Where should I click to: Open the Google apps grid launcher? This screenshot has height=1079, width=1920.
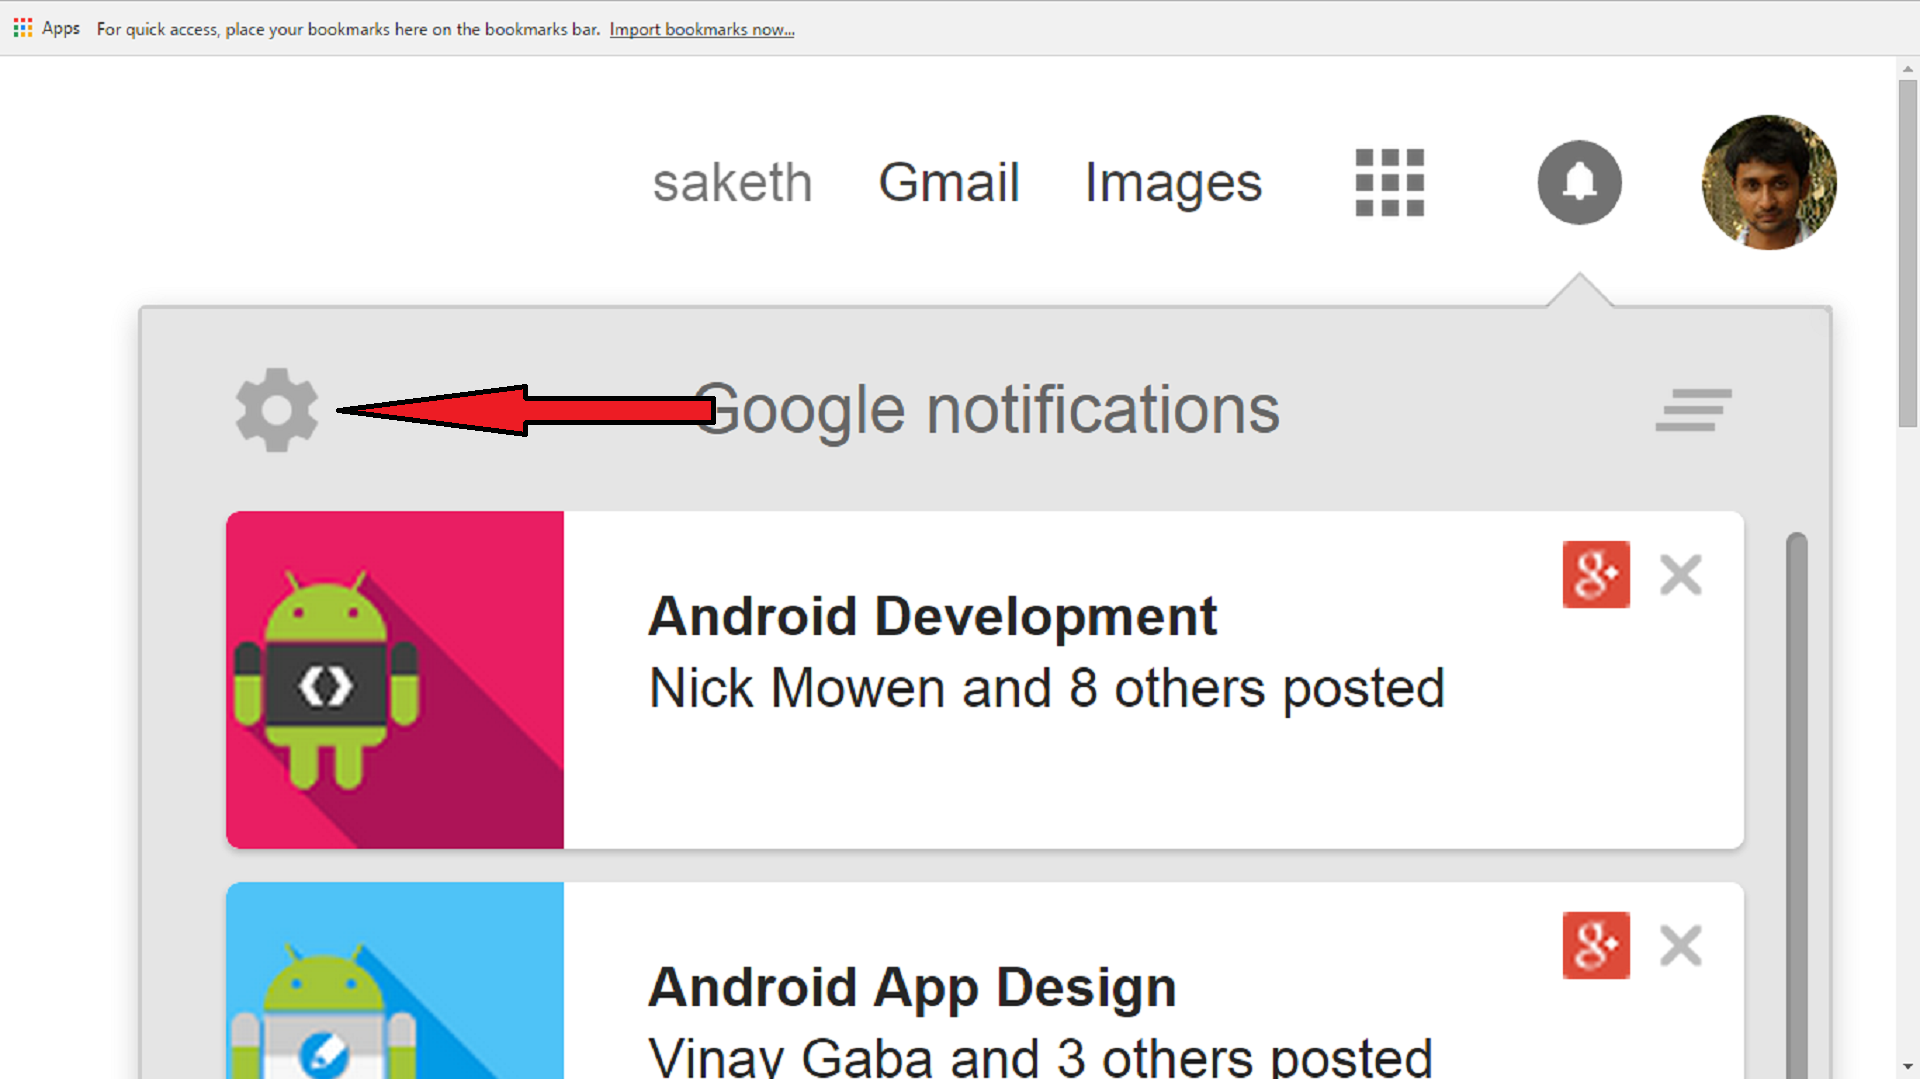[1389, 182]
